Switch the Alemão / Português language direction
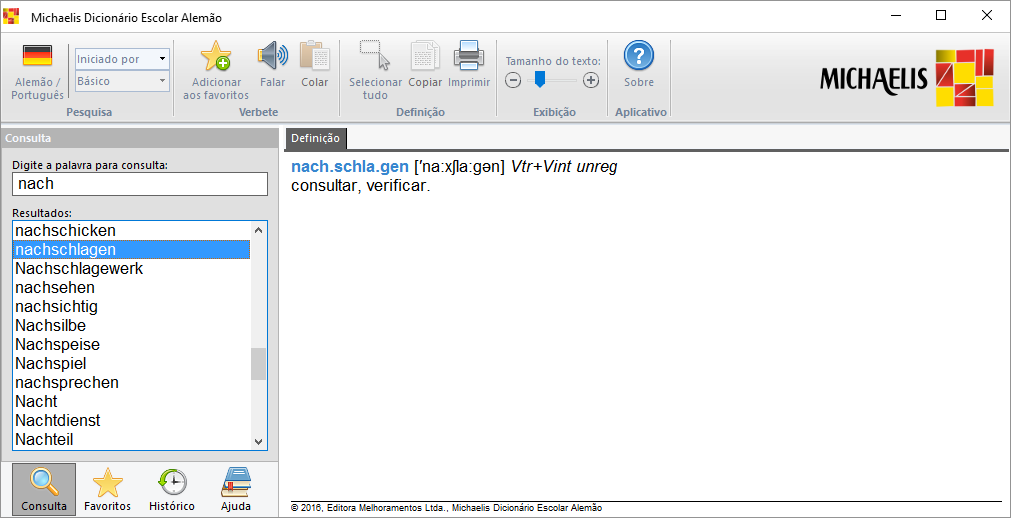This screenshot has width=1011, height=518. (x=37, y=72)
